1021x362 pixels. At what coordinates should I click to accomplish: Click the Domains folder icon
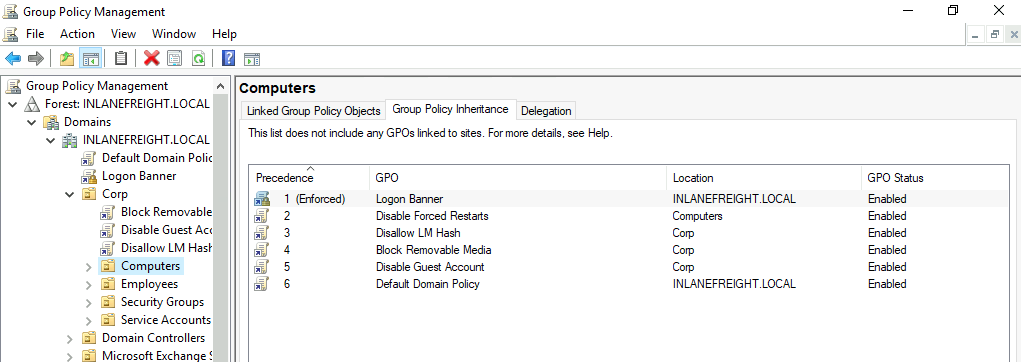[51, 122]
